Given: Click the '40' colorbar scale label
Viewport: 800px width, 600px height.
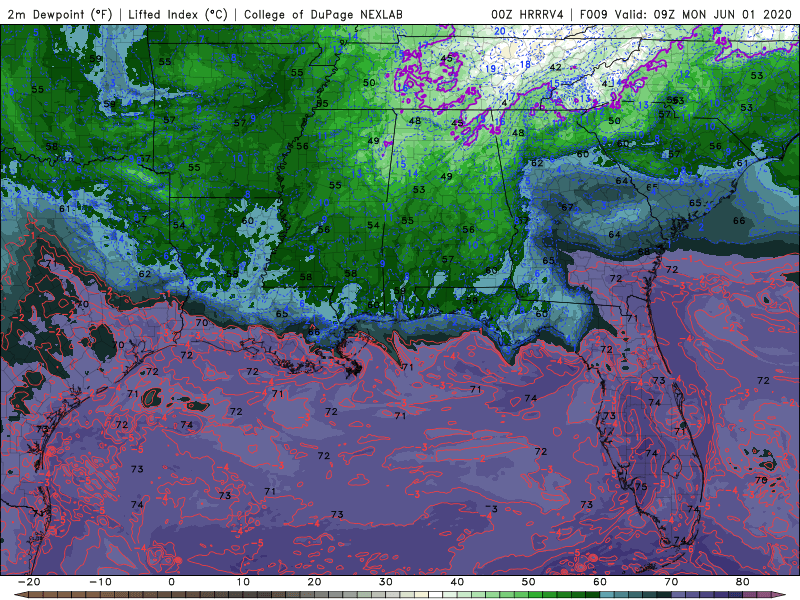Looking at the screenshot, I should click(x=457, y=582).
